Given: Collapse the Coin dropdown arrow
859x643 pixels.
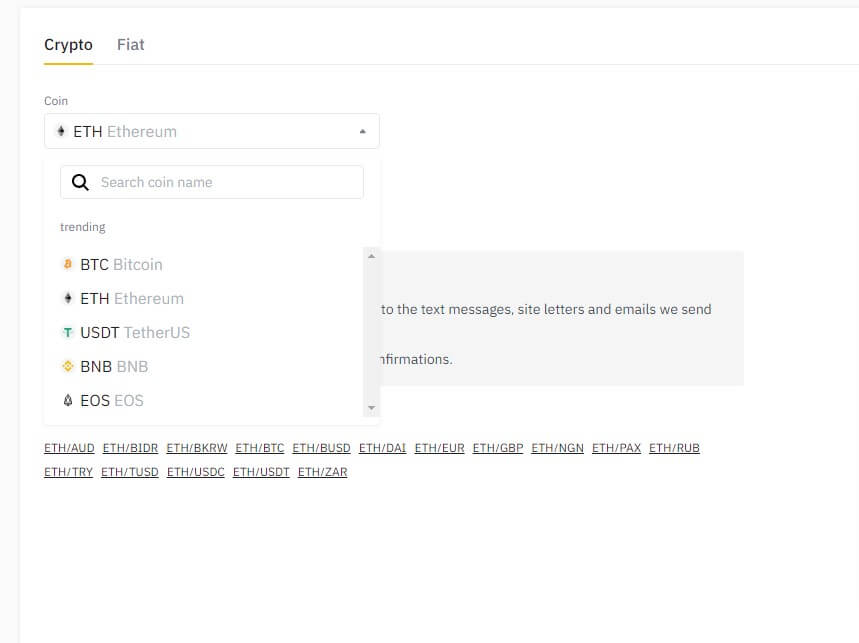Looking at the screenshot, I should (x=363, y=132).
